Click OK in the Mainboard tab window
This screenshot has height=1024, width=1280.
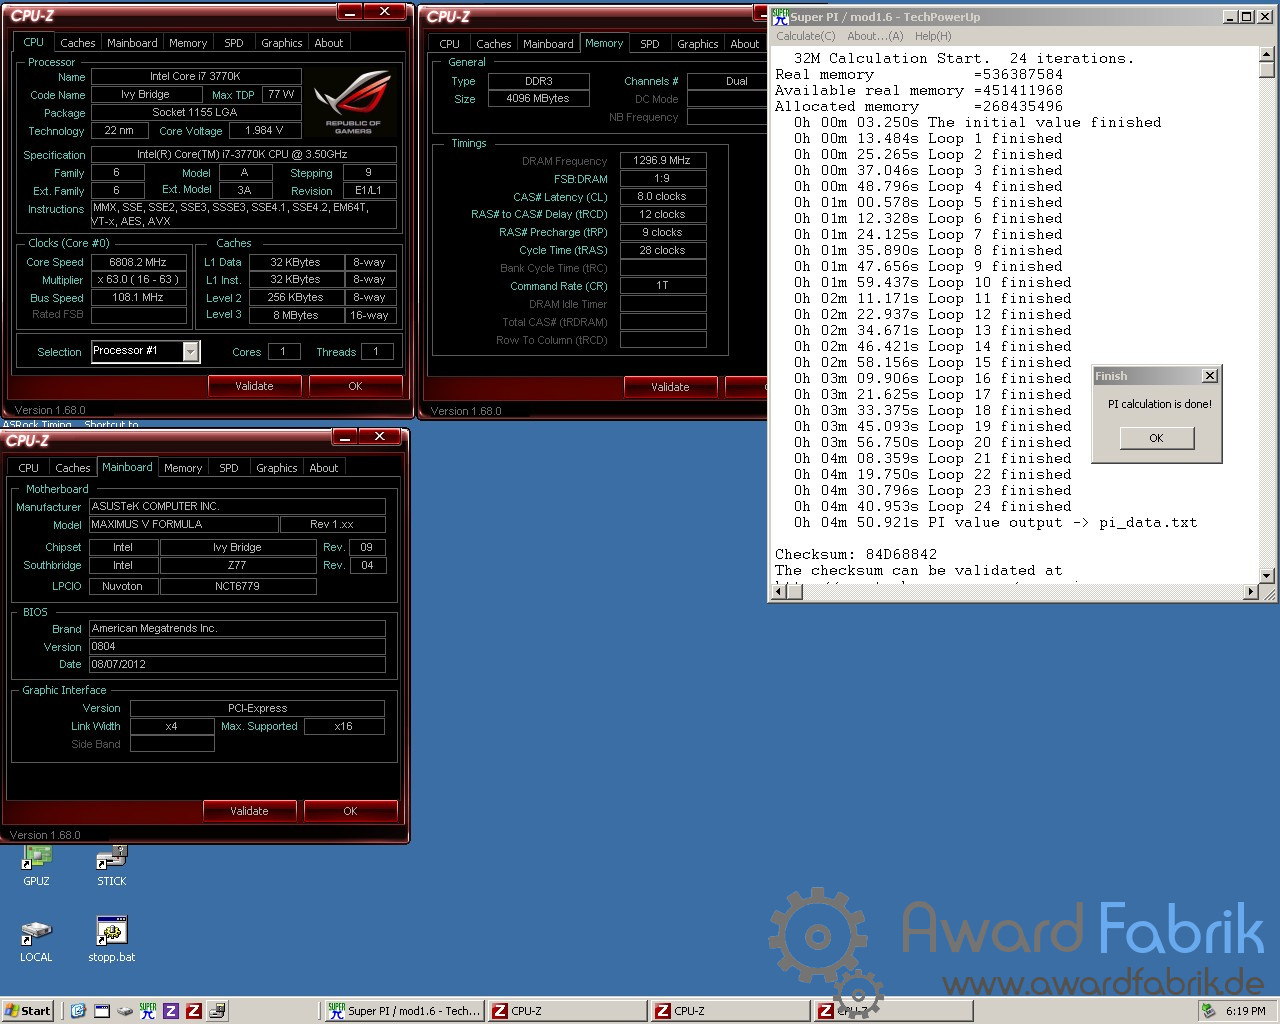(x=350, y=811)
